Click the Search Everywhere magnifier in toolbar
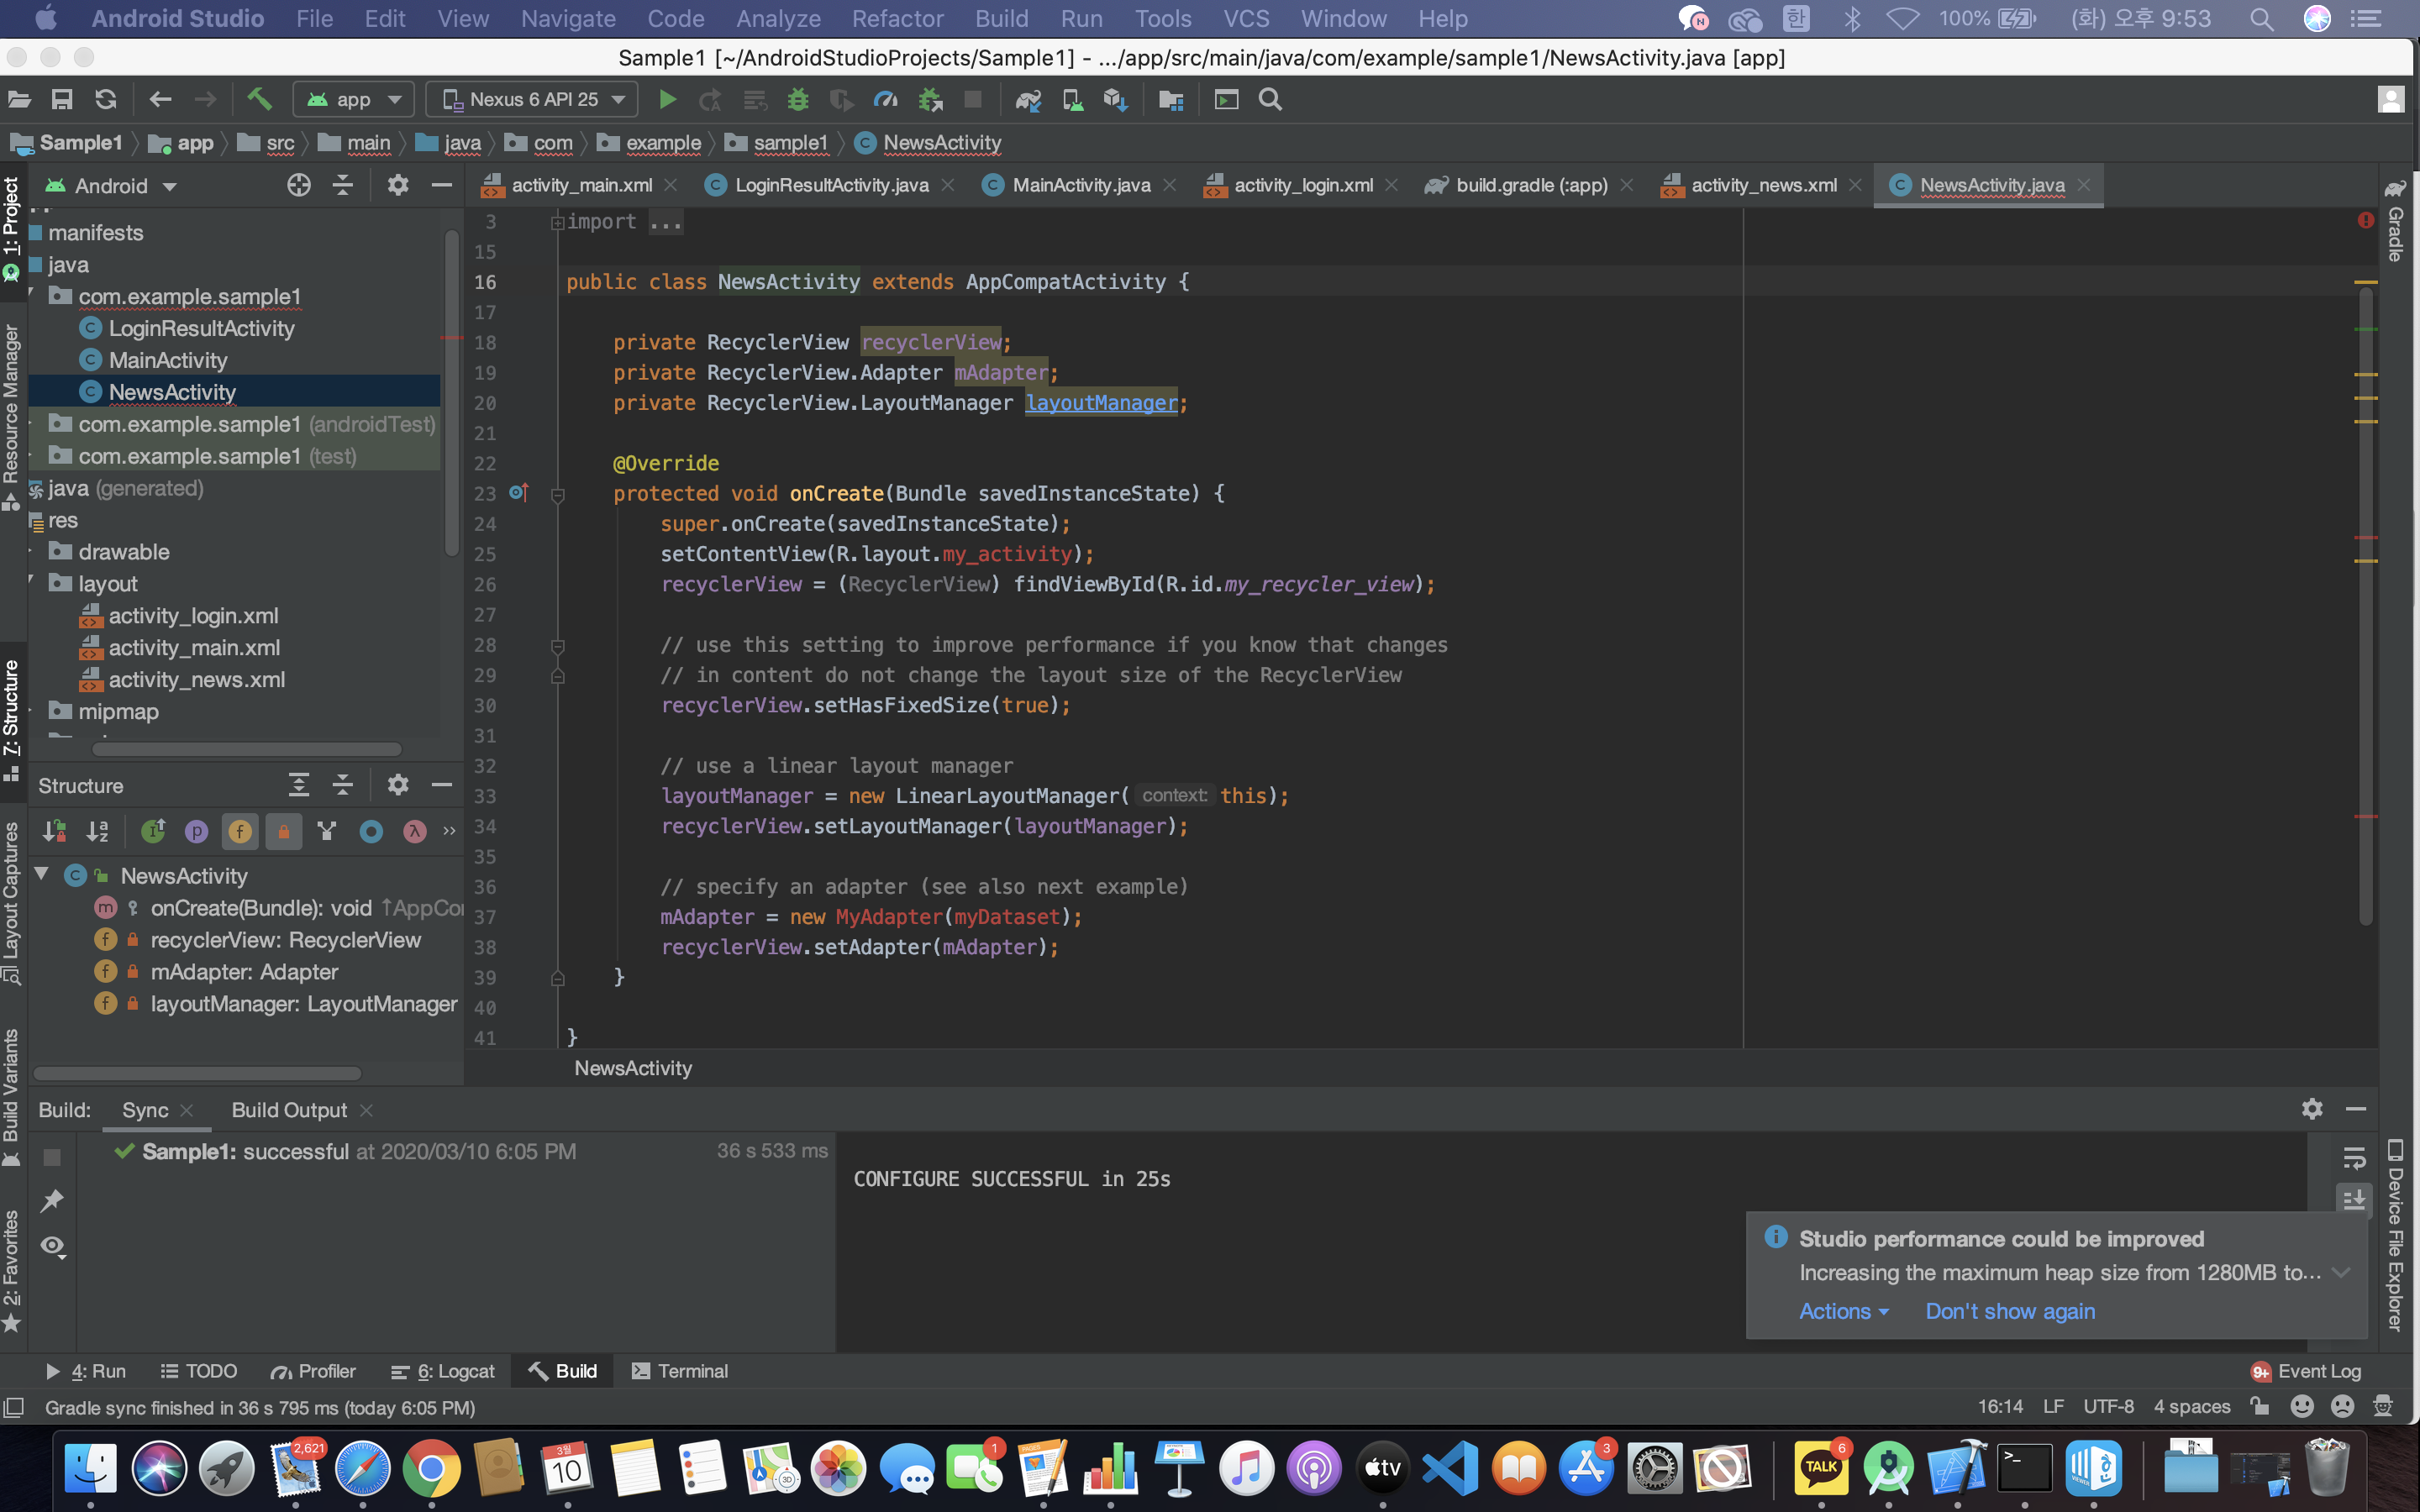This screenshot has width=2420, height=1512. [x=1270, y=99]
